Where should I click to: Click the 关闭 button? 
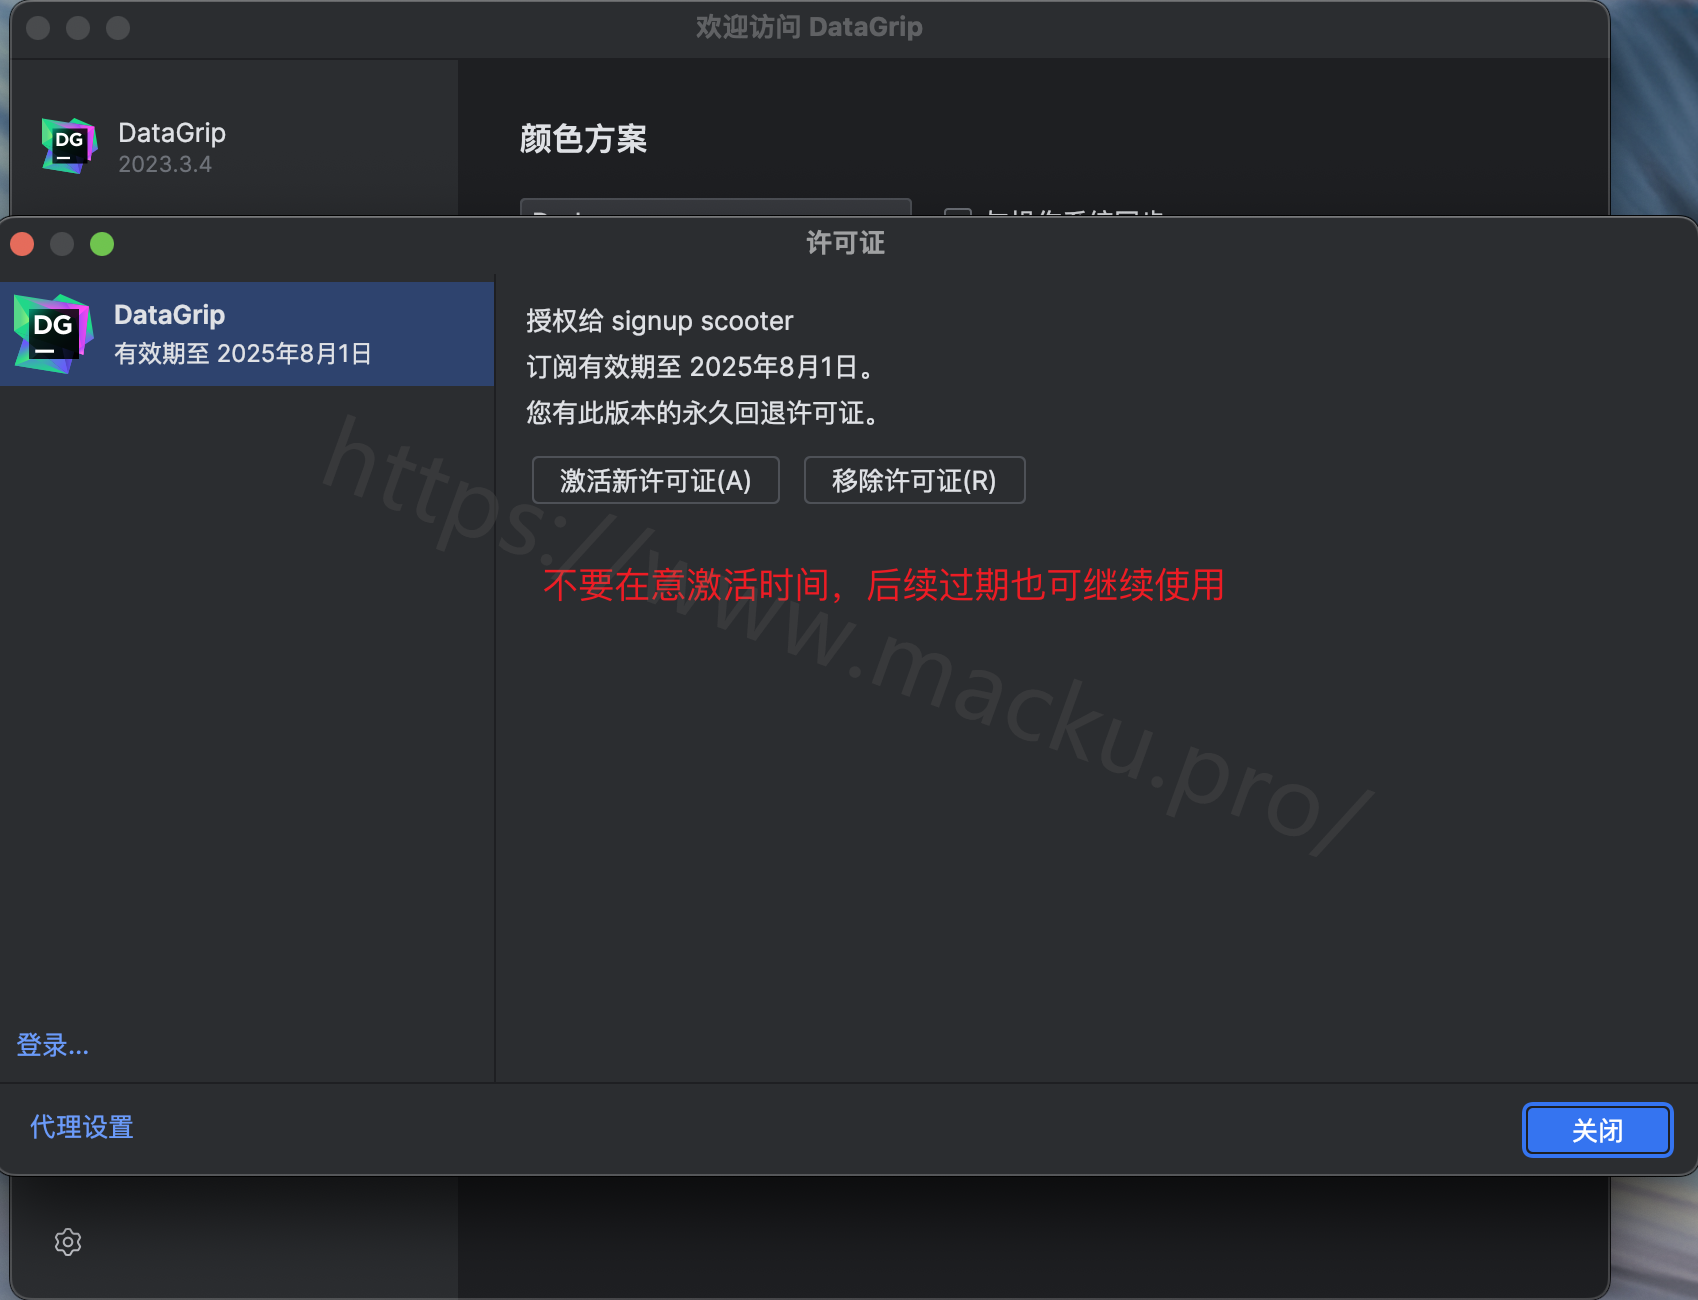point(1597,1130)
